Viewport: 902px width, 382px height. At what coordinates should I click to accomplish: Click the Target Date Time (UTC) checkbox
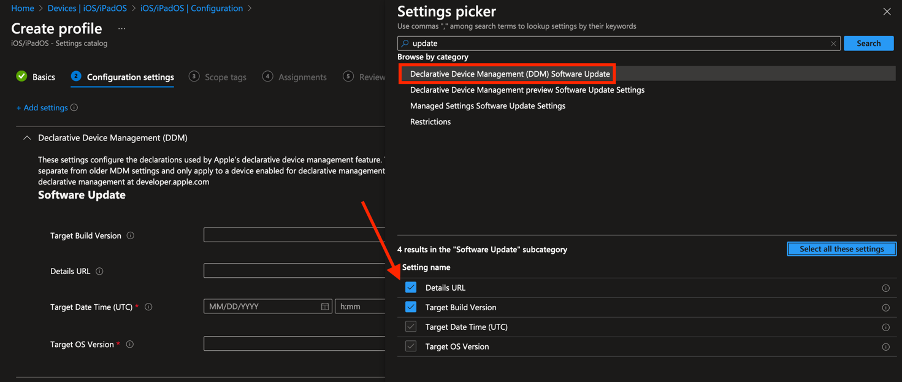[411, 327]
